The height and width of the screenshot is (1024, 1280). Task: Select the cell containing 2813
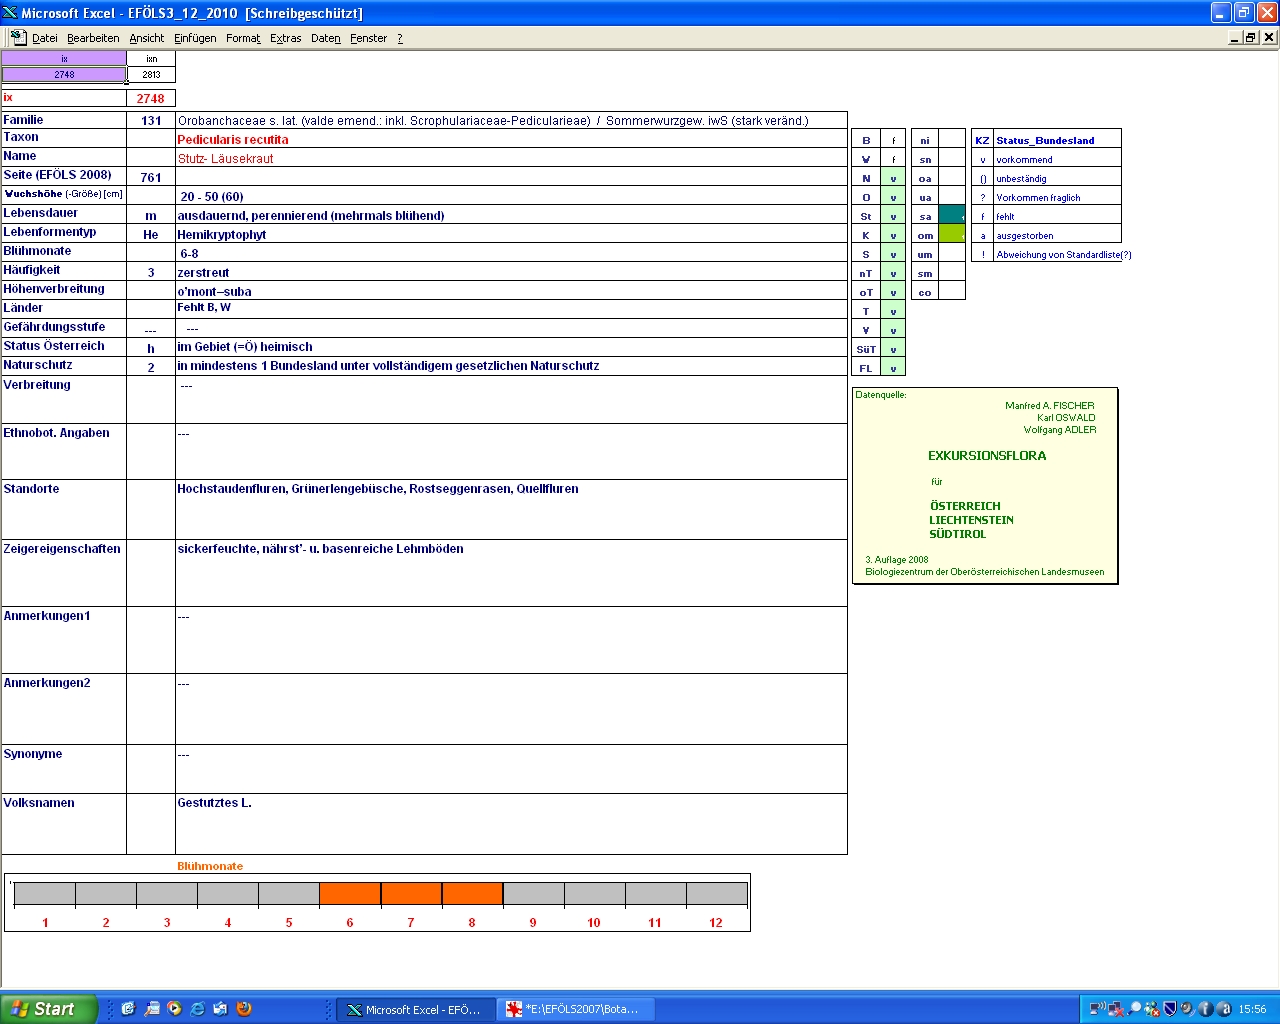[151, 74]
